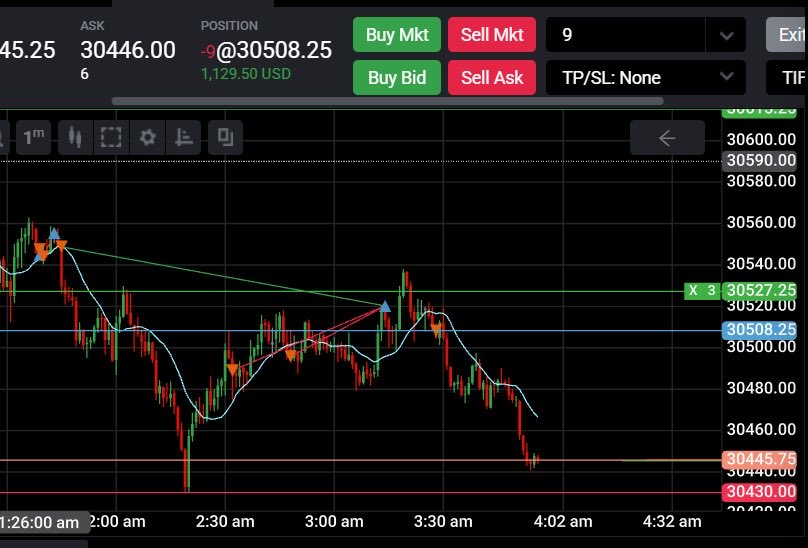Viewport: 808px width, 548px height.
Task: Click the 4:32 am time axis label
Action: tap(672, 522)
